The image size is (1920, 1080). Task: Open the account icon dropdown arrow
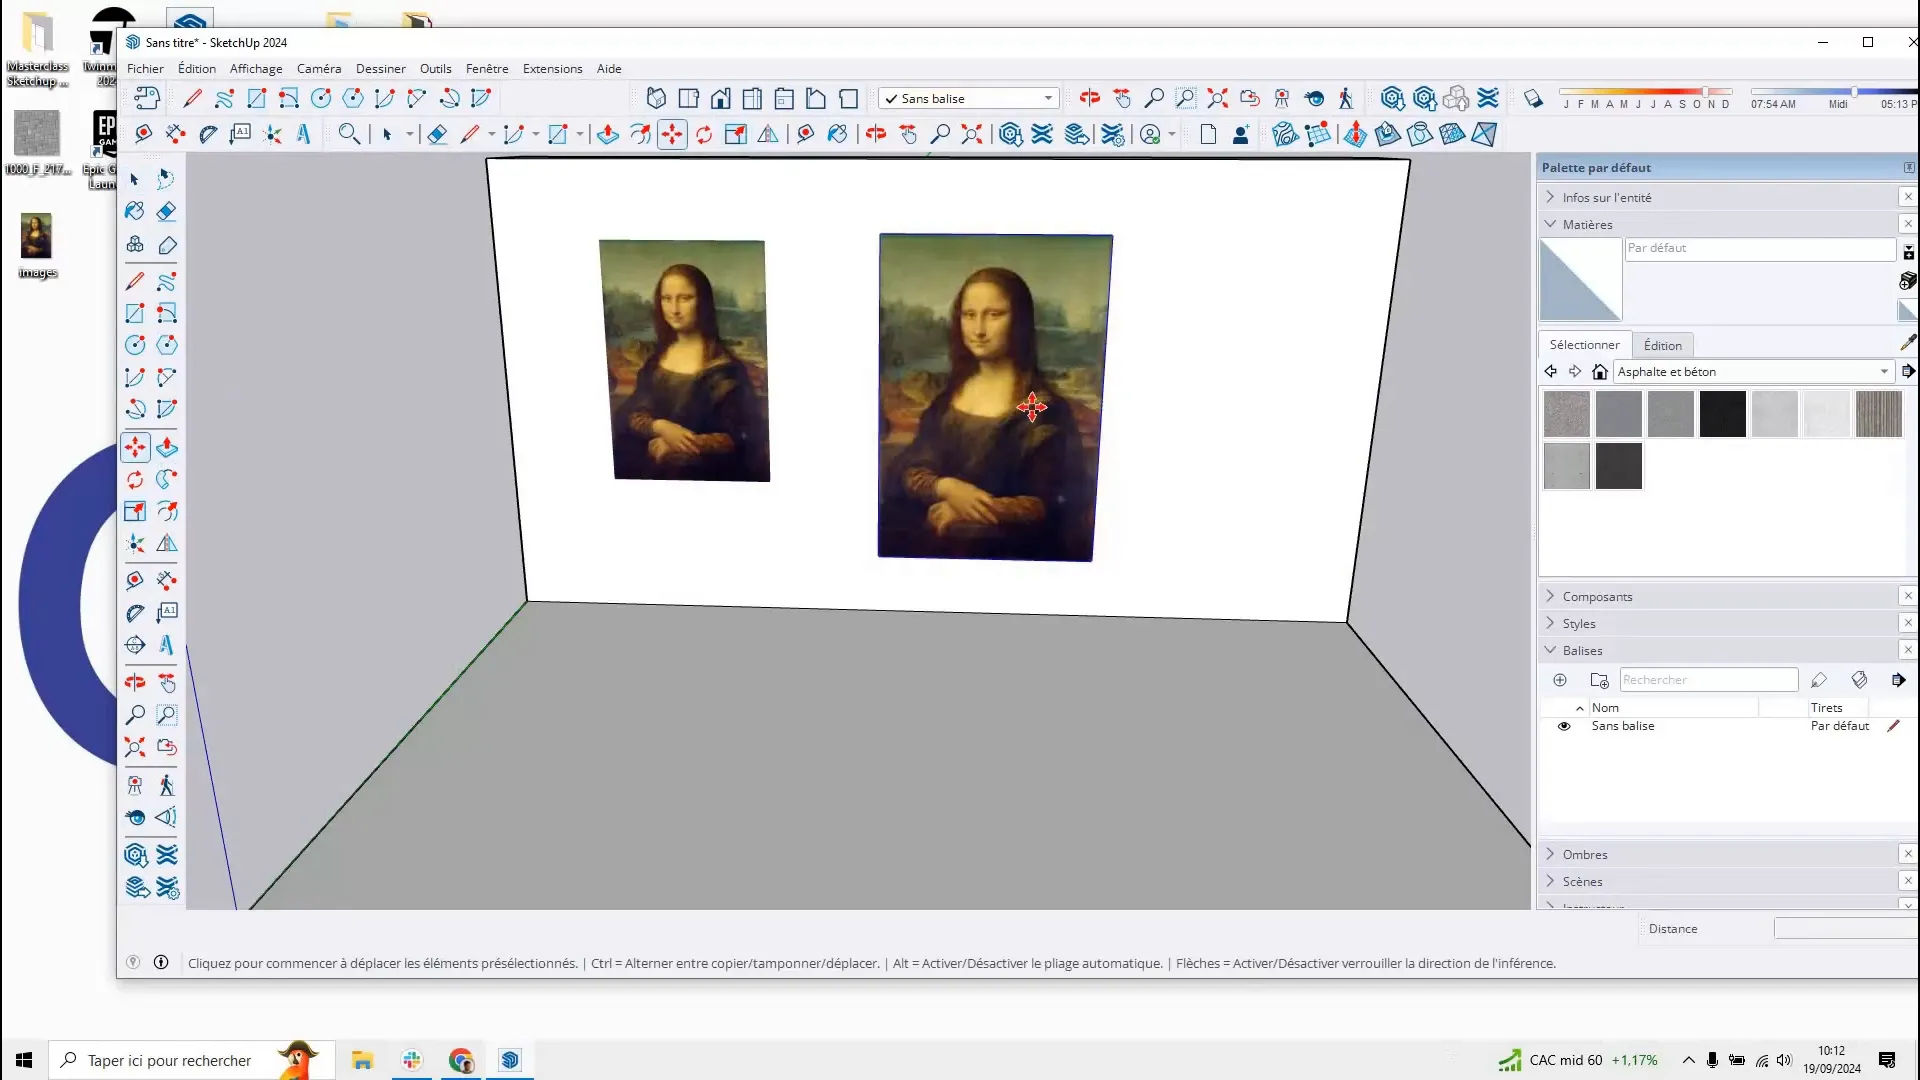(x=1172, y=134)
